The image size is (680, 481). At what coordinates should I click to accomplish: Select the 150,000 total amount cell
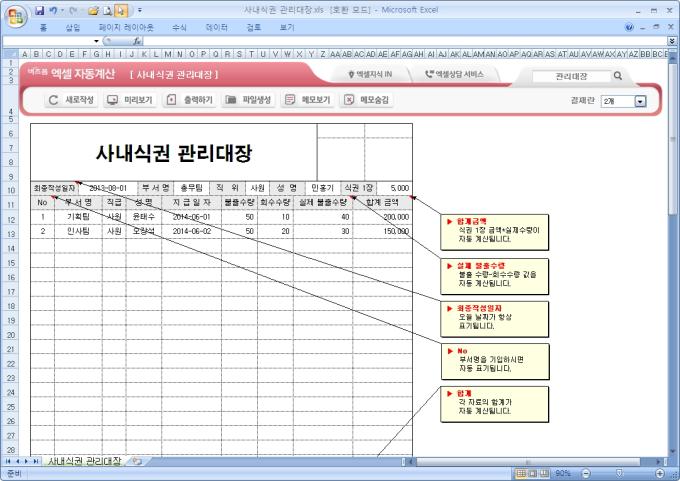tap(383, 231)
